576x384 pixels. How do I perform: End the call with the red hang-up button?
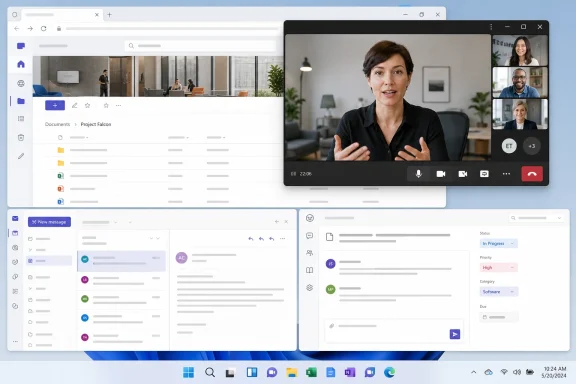tap(532, 174)
